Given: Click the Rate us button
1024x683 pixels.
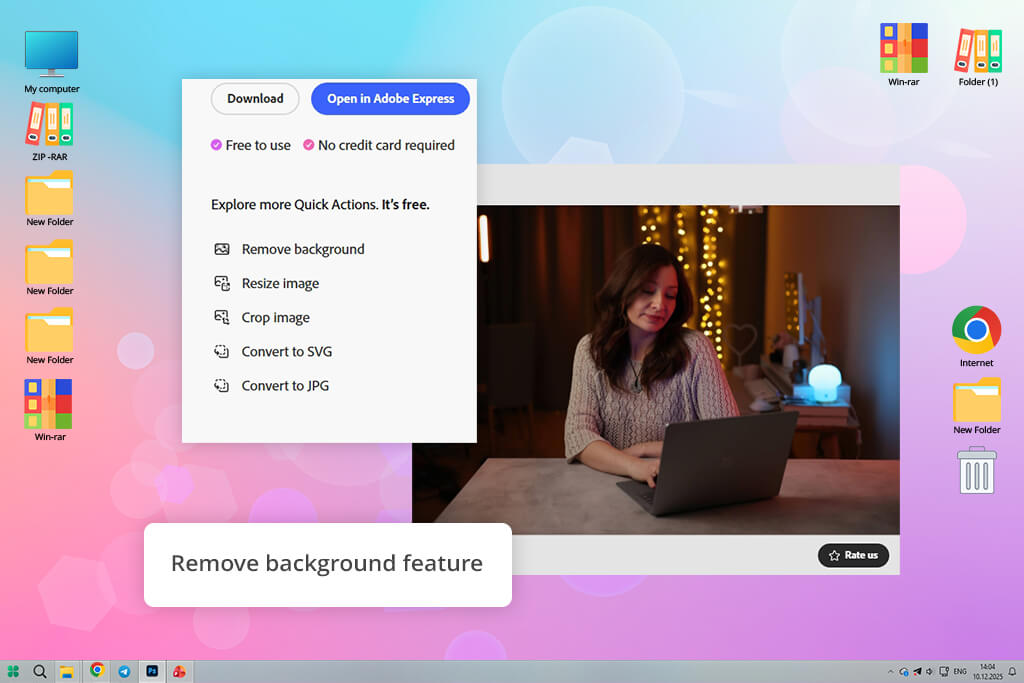Looking at the screenshot, I should (x=853, y=555).
